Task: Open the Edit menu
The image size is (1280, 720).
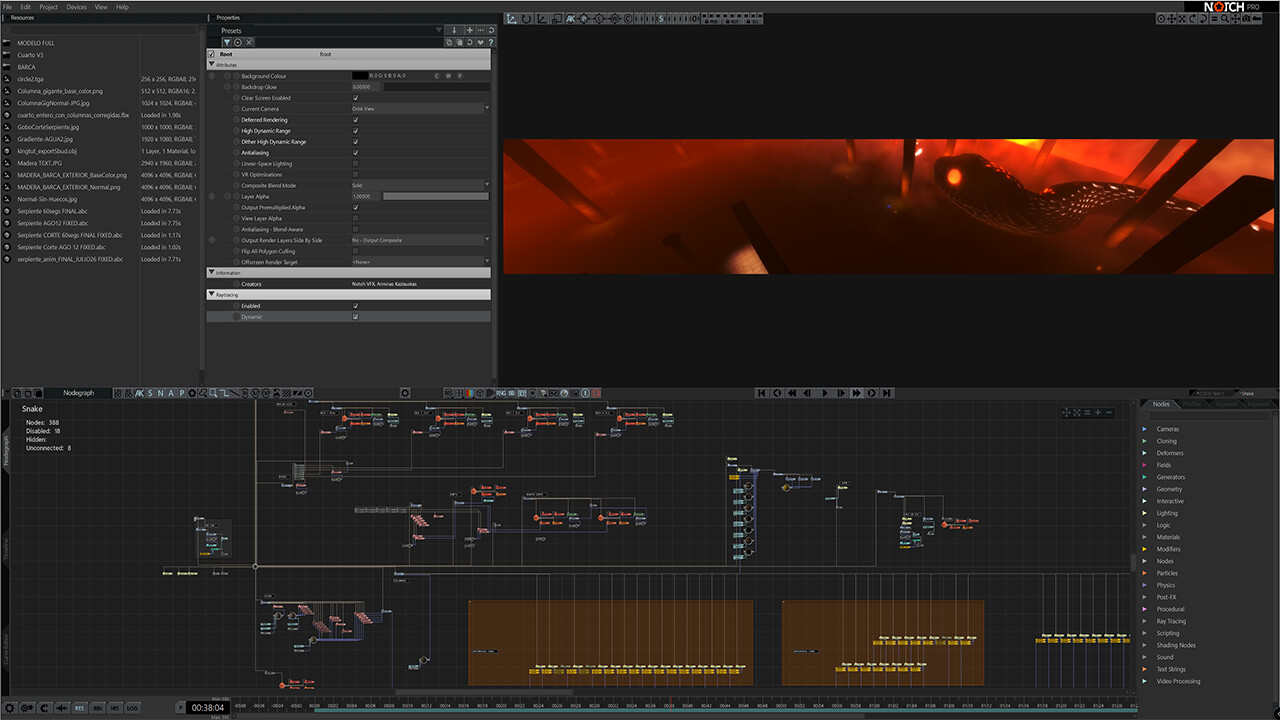Action: [x=26, y=7]
